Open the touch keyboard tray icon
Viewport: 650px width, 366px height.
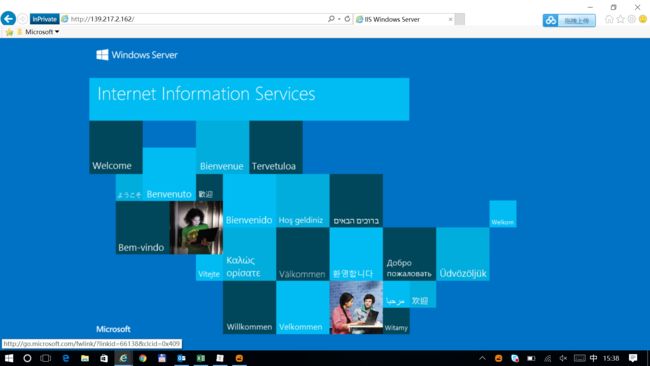pyautogui.click(x=579, y=358)
